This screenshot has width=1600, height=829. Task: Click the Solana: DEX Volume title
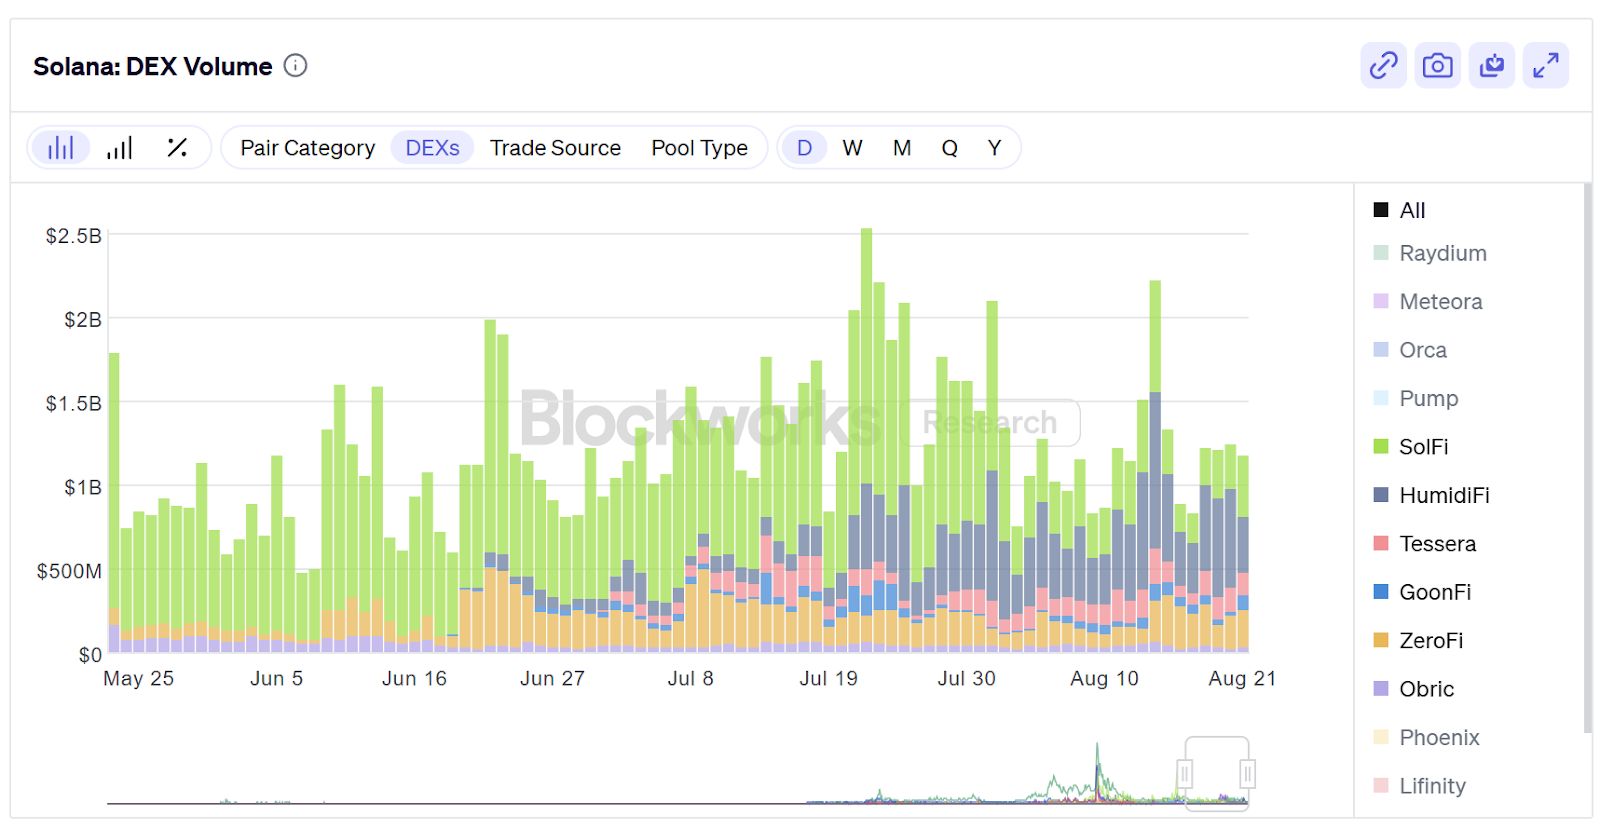pyautogui.click(x=153, y=66)
